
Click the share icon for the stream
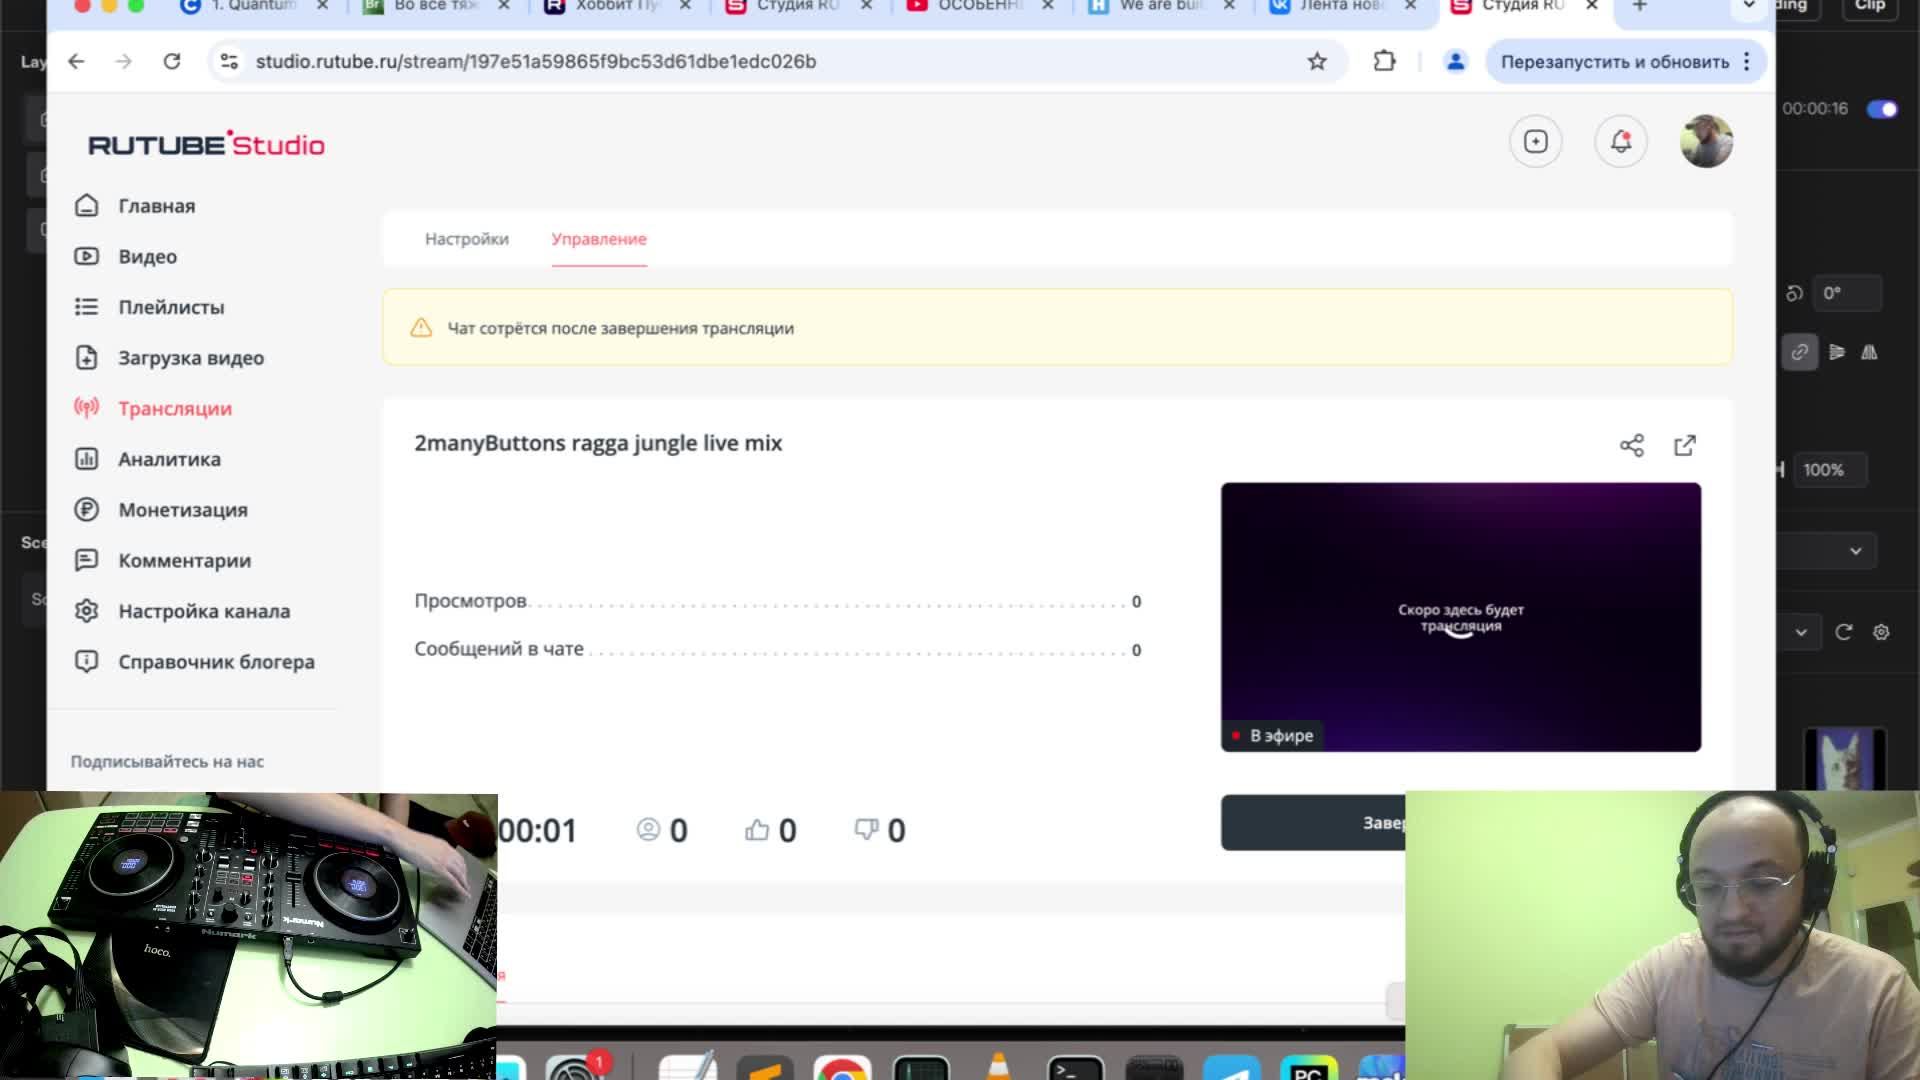coord(1631,445)
